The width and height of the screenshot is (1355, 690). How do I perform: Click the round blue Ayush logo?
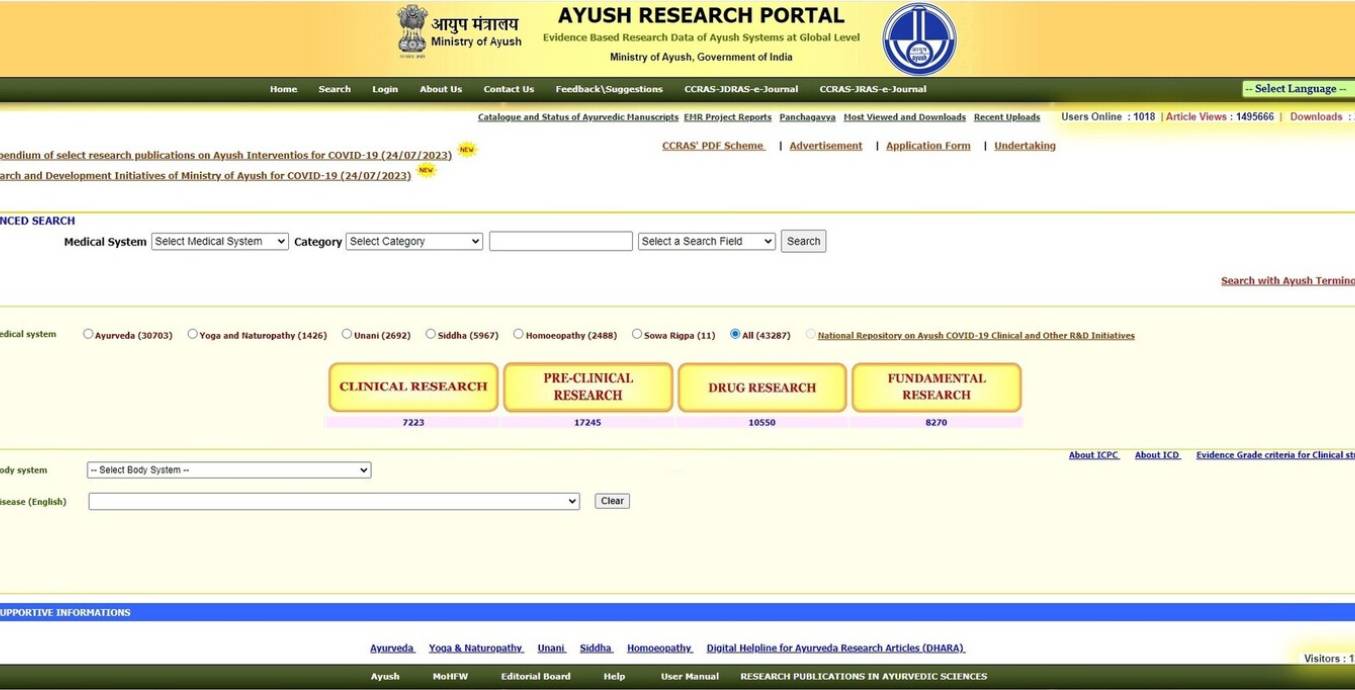pyautogui.click(x=919, y=39)
